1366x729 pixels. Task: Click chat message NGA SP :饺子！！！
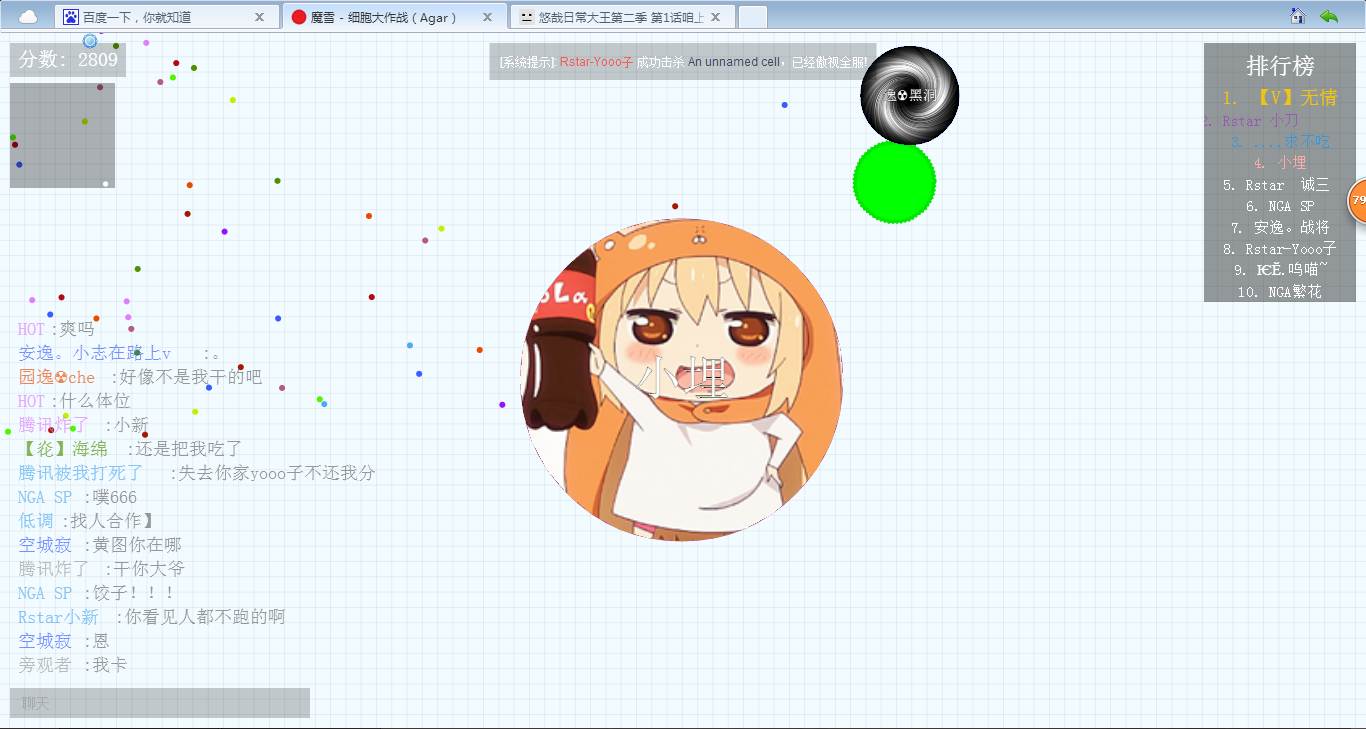[96, 593]
